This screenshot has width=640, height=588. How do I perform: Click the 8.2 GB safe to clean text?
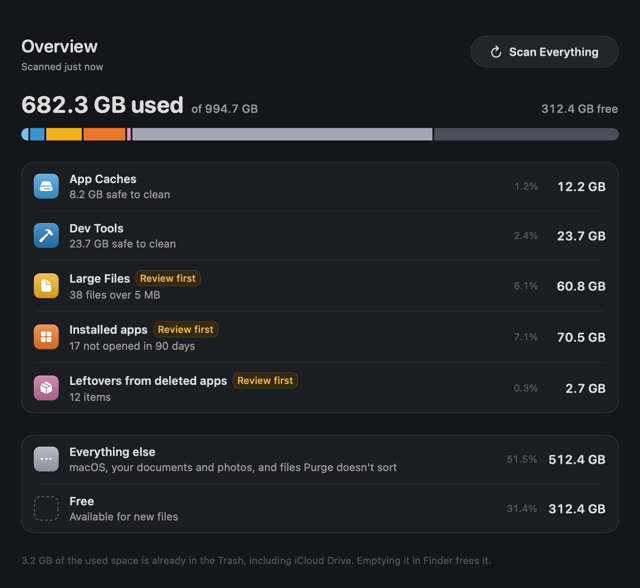[120, 195]
